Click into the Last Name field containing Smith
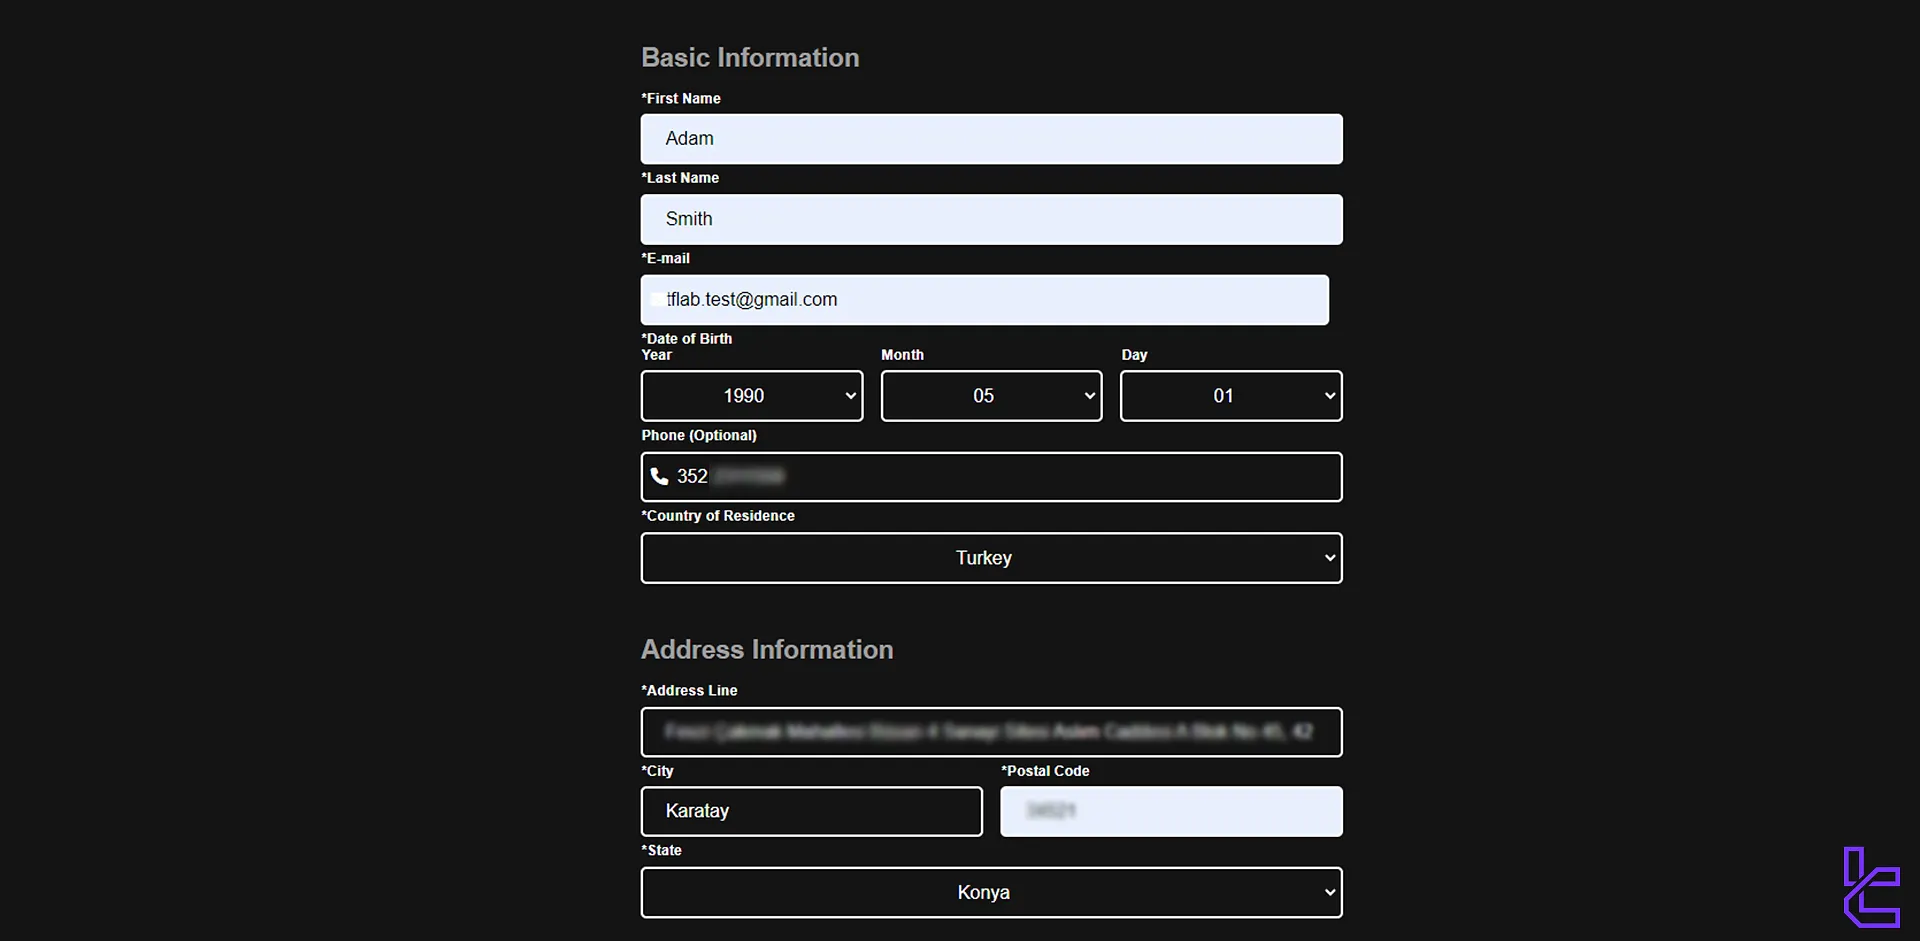Image resolution: width=1920 pixels, height=941 pixels. (990, 219)
